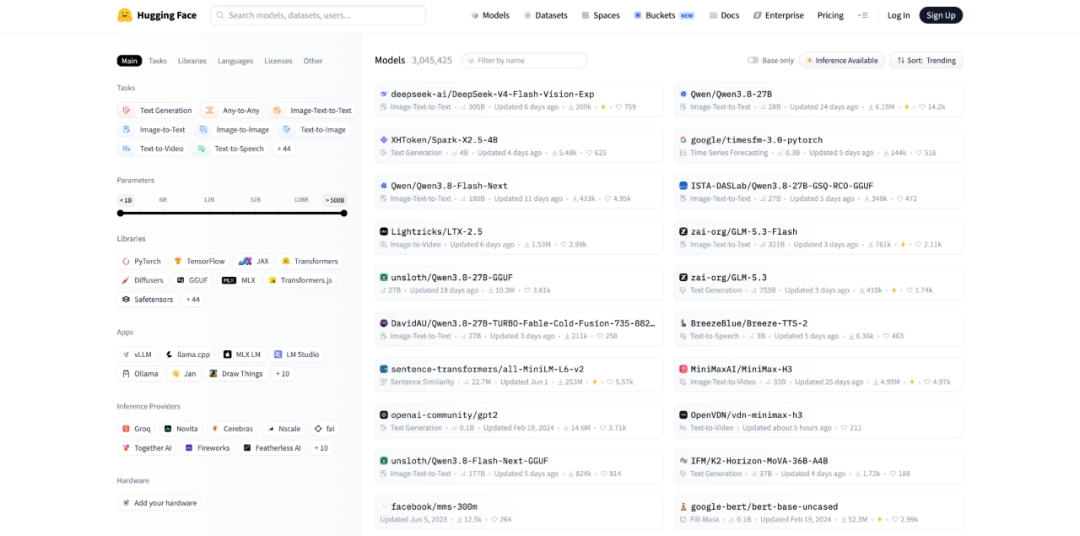Click the Sign Up button

click(x=941, y=15)
